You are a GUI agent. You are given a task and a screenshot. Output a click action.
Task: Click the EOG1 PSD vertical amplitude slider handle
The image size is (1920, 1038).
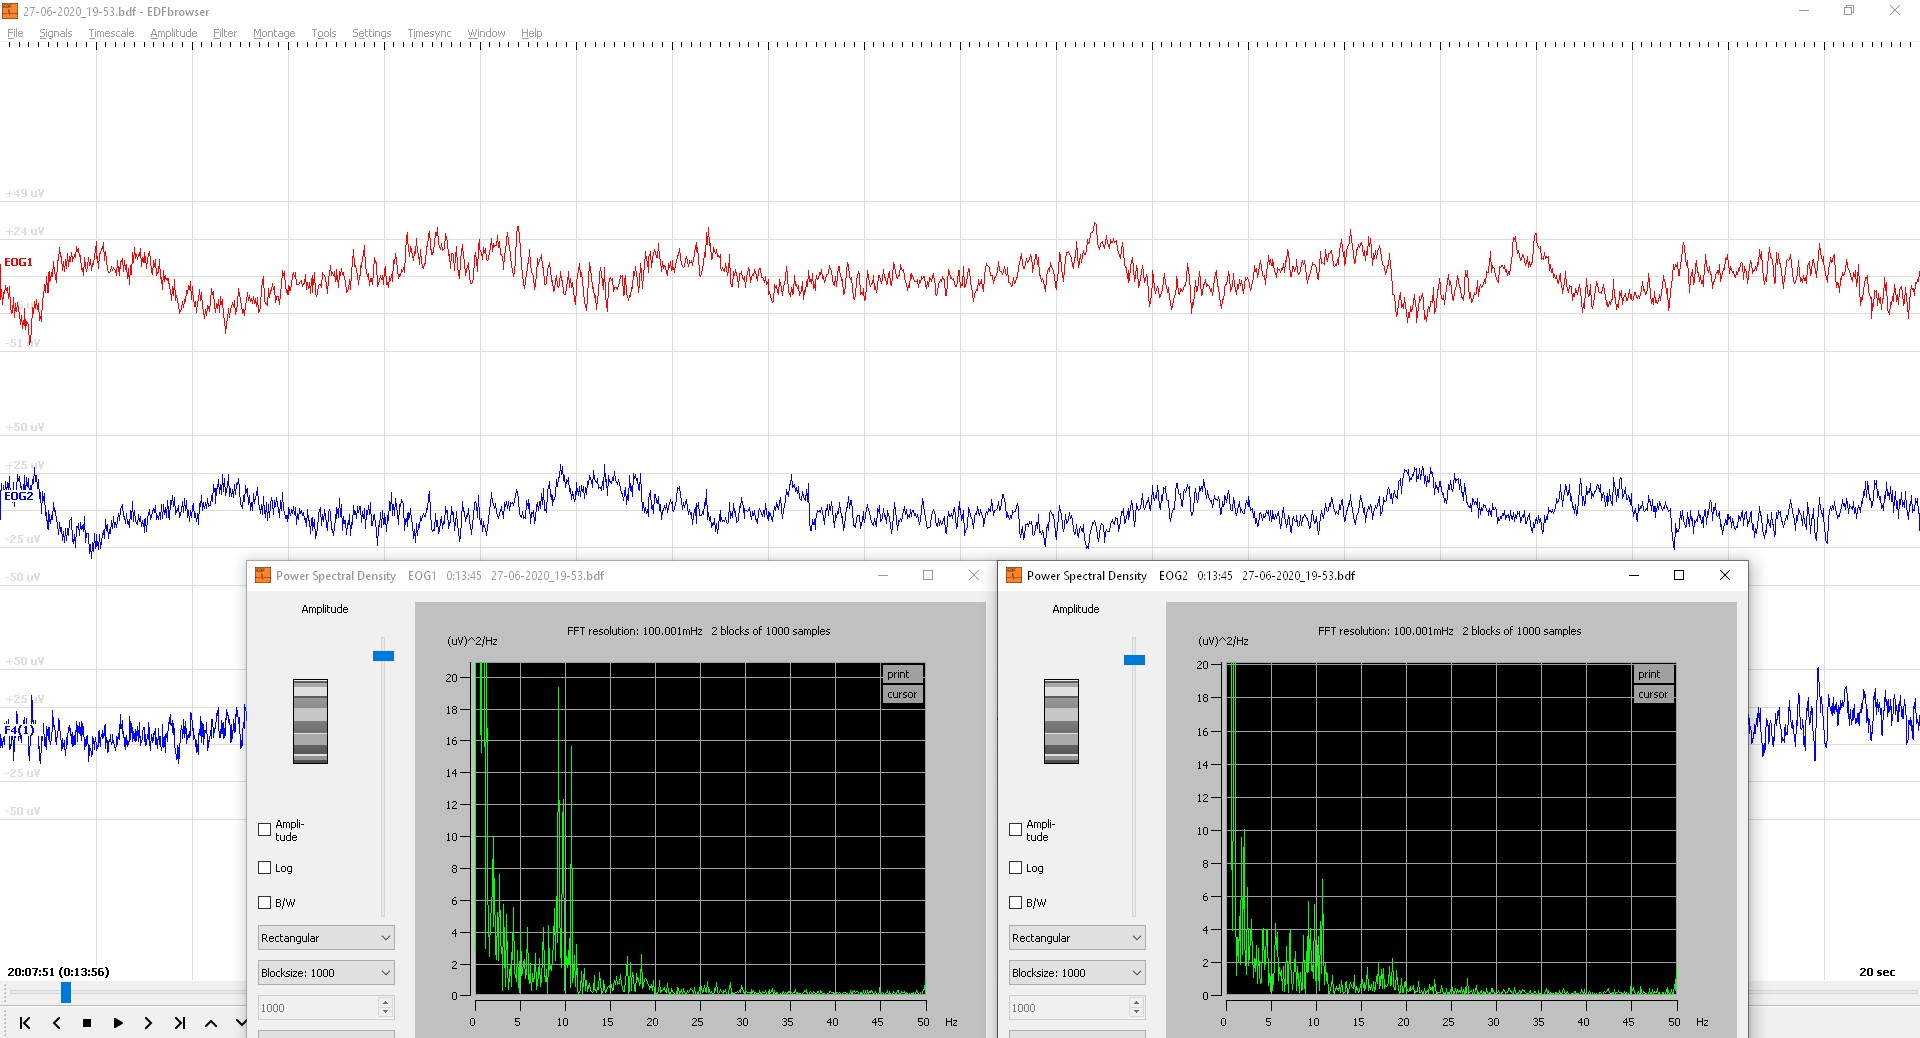point(383,656)
